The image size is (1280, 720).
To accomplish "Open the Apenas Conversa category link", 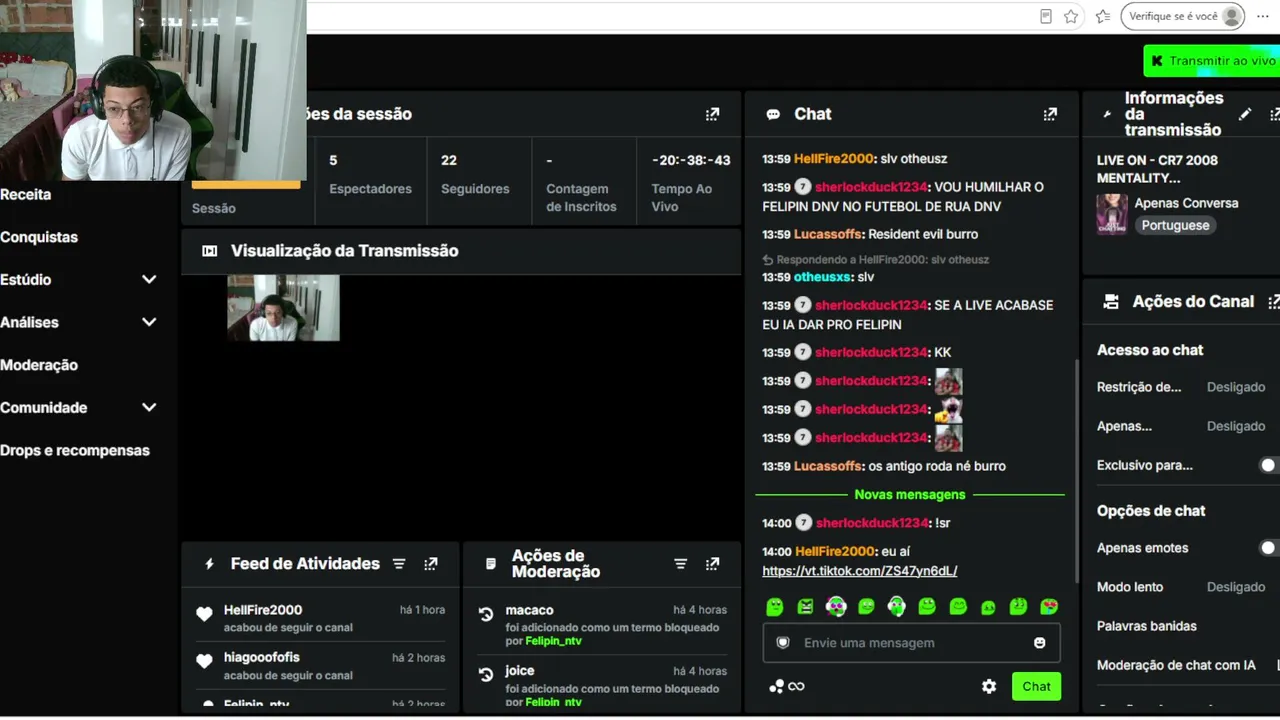I will [1186, 203].
